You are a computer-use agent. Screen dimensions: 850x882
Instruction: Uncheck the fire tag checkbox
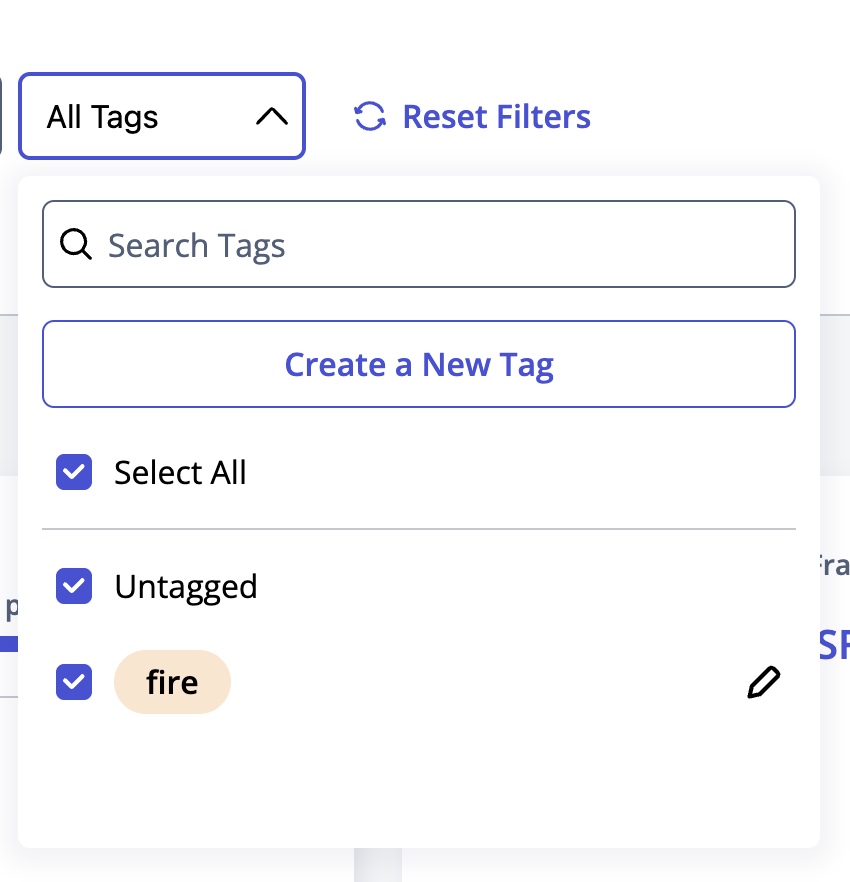coord(74,682)
